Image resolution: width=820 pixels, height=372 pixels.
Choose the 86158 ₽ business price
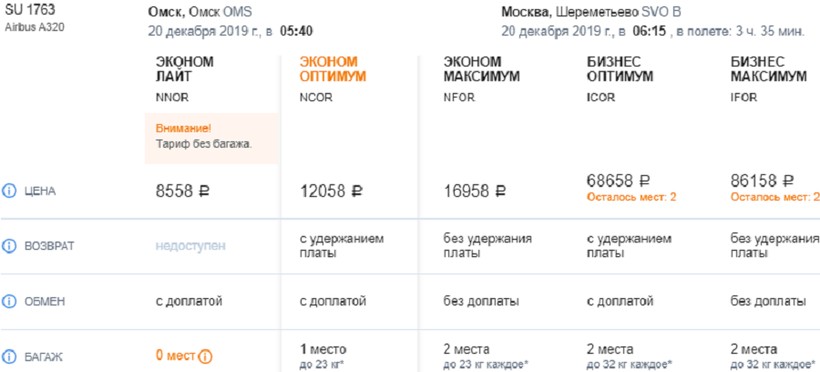(x=762, y=181)
